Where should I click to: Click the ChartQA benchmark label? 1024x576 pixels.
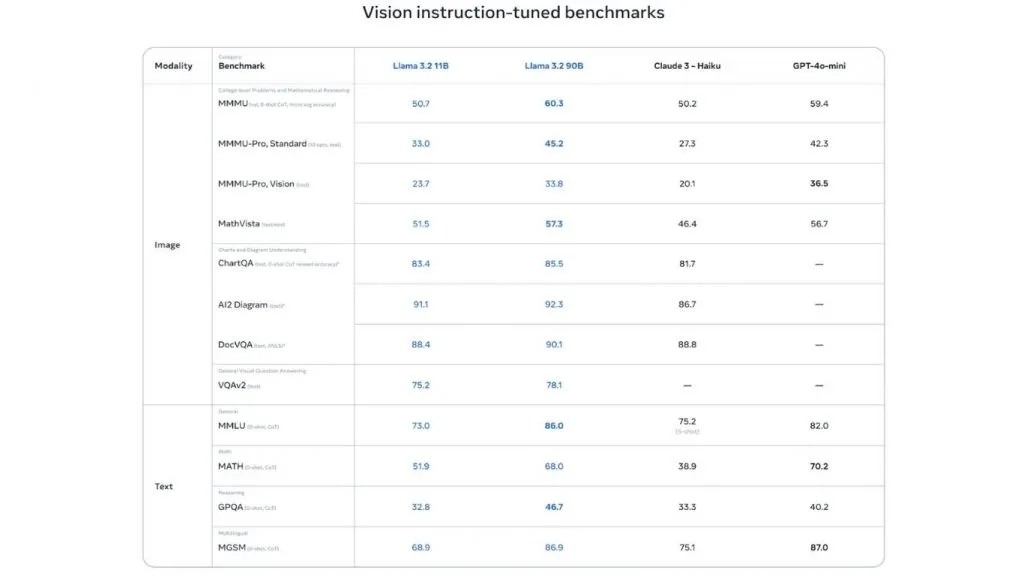[x=236, y=263]
